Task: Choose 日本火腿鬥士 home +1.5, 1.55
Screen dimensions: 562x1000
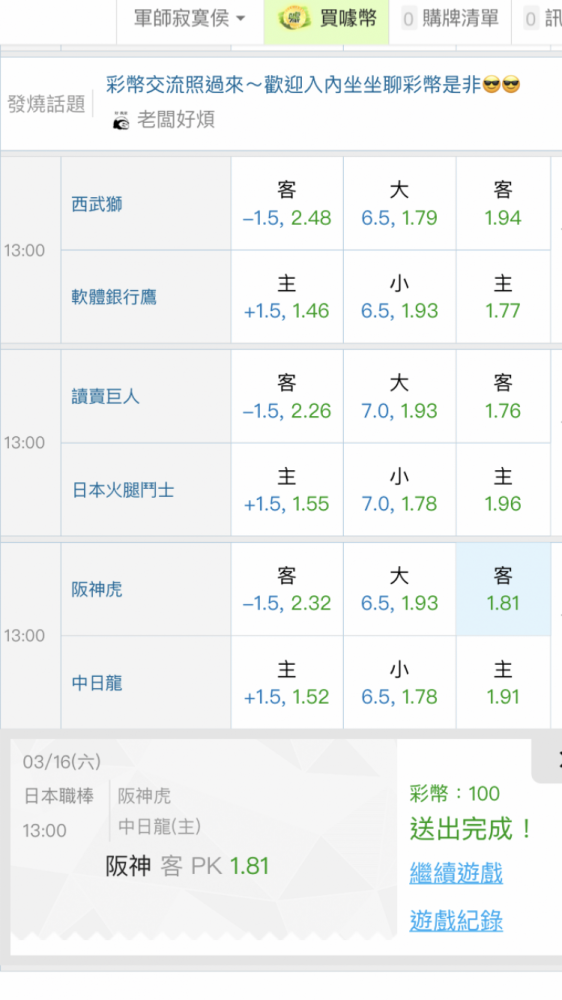Action: (x=287, y=489)
